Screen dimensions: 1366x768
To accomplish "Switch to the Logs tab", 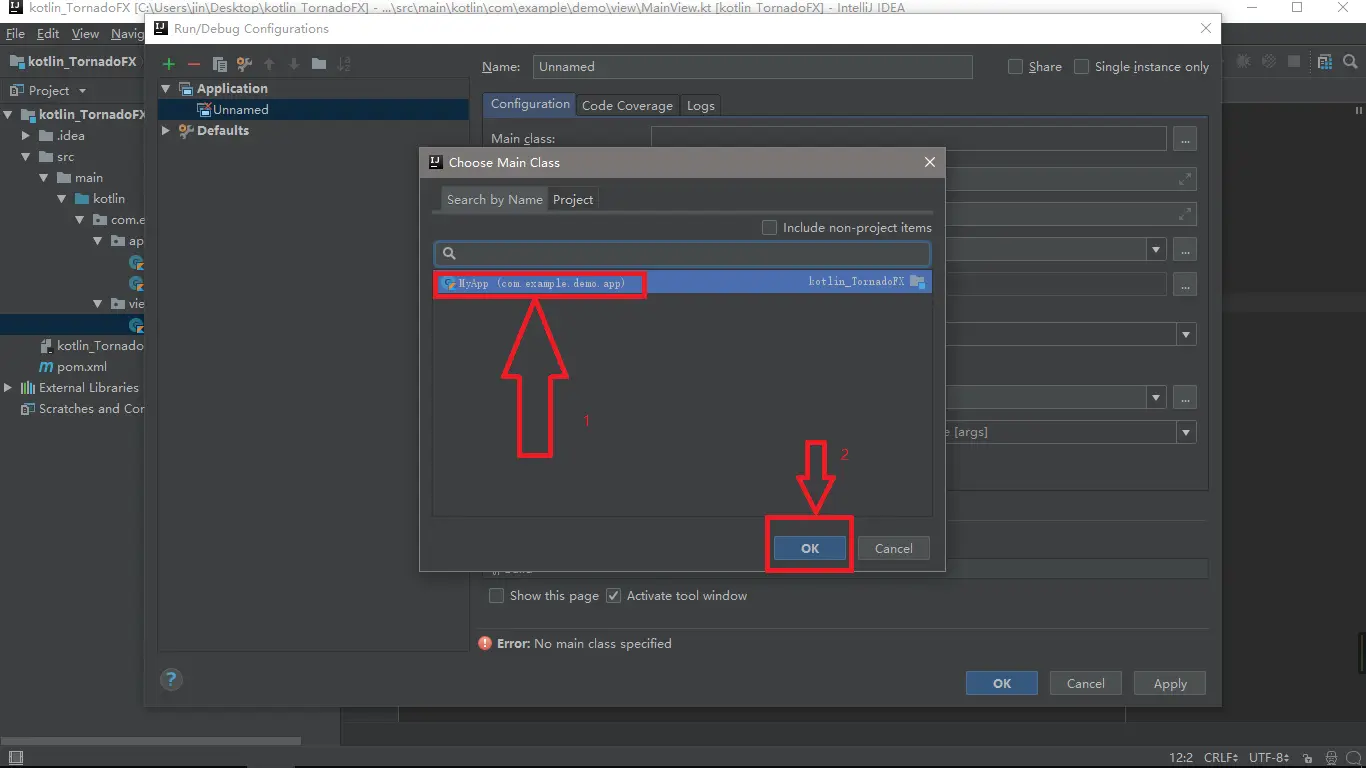I will pos(701,105).
